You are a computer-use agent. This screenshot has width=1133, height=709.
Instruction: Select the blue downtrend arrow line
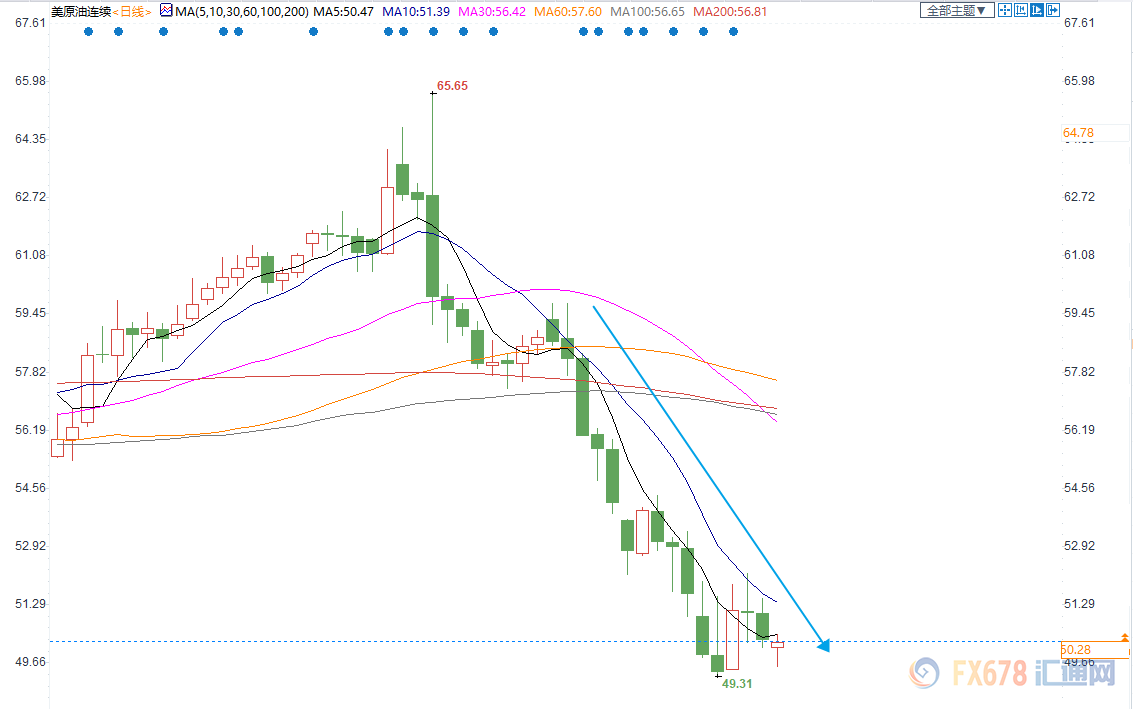[x=710, y=478]
